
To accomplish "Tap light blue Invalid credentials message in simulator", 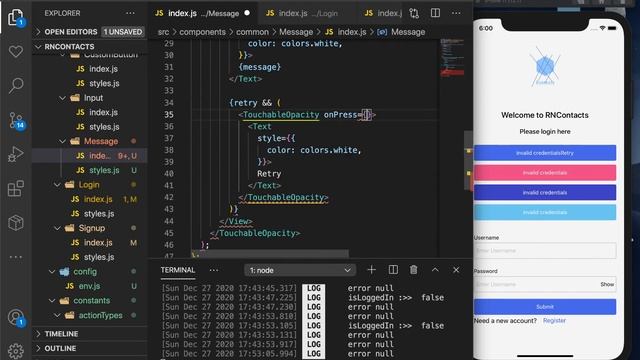I will 545,212.
